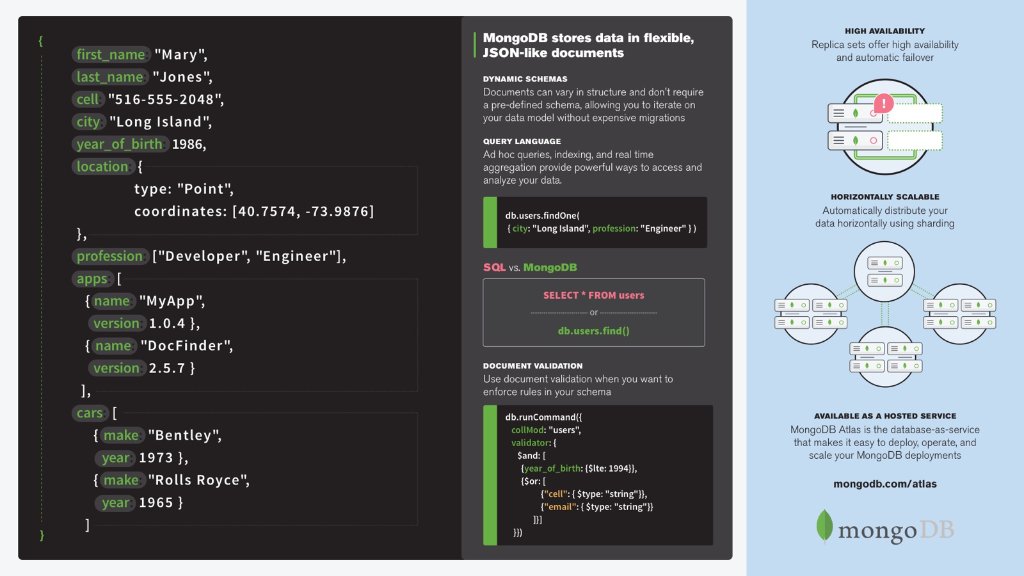This screenshot has width=1024, height=576.
Task: Click the HIGH AVAILABILITY heading
Action: 884,31
